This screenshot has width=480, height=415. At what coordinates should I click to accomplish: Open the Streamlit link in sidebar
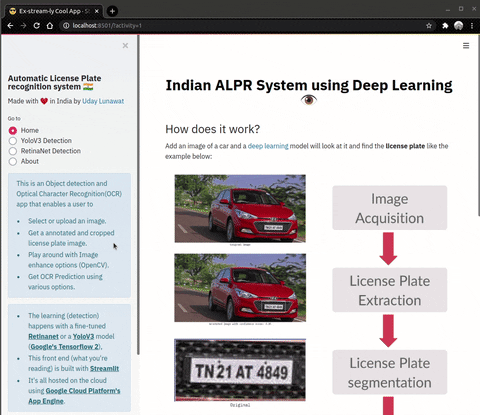(x=104, y=368)
